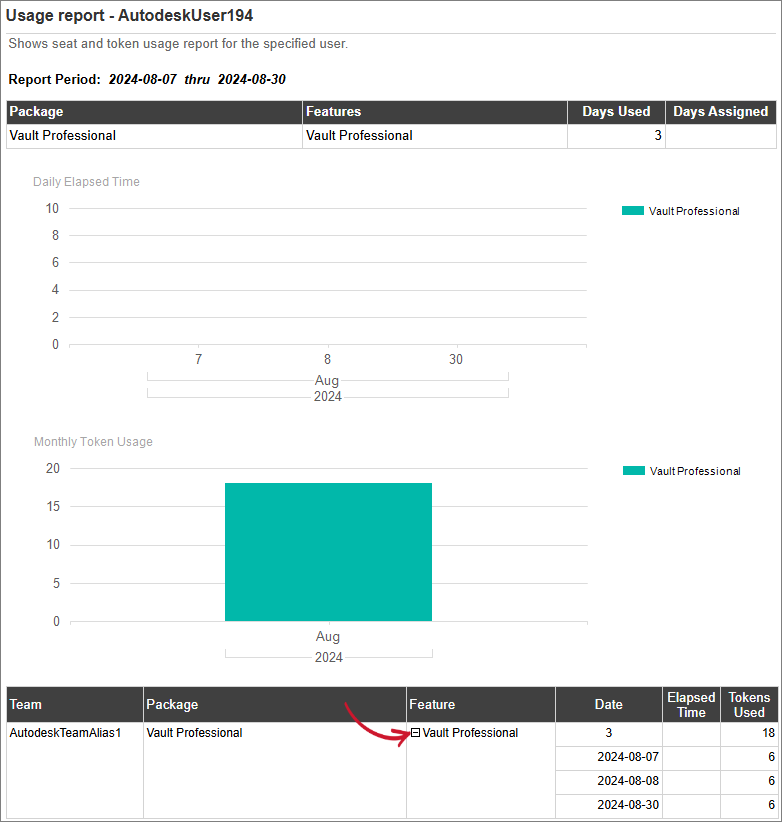782x822 pixels.
Task: Click the Usage report - AutodeskUser194 title
Action: click(x=129, y=15)
